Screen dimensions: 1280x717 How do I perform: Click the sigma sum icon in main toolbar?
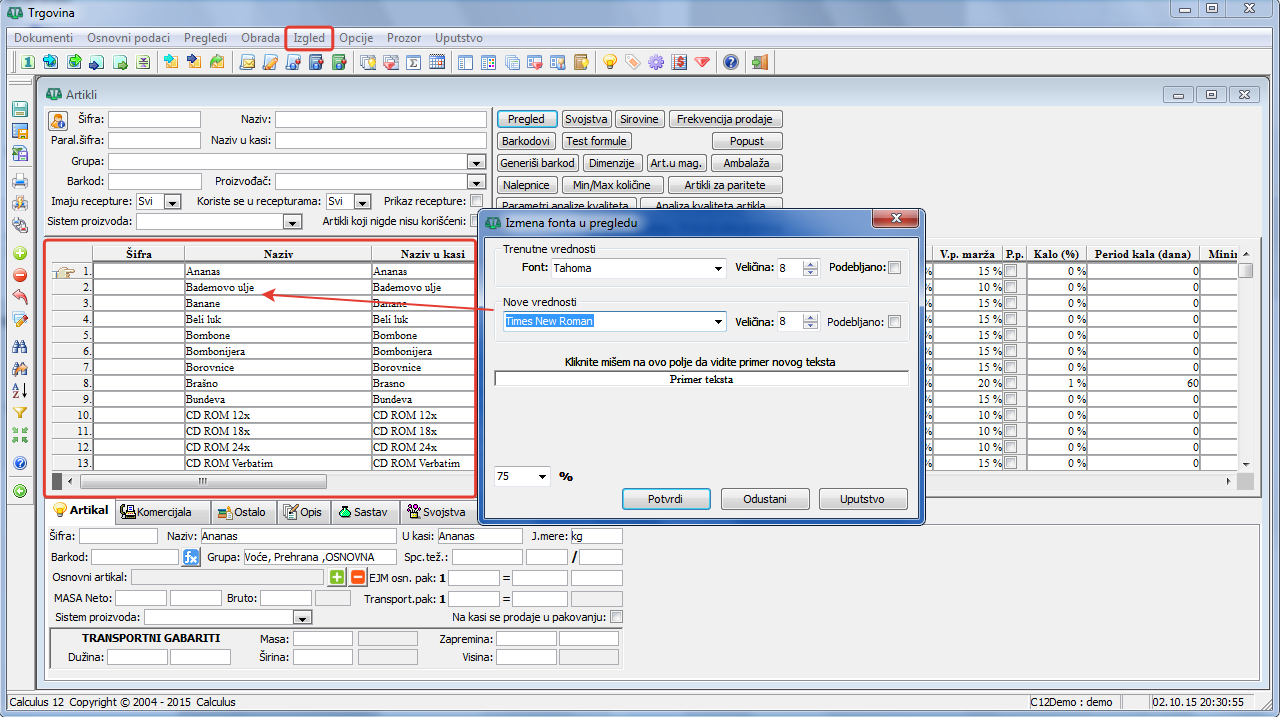coord(414,62)
